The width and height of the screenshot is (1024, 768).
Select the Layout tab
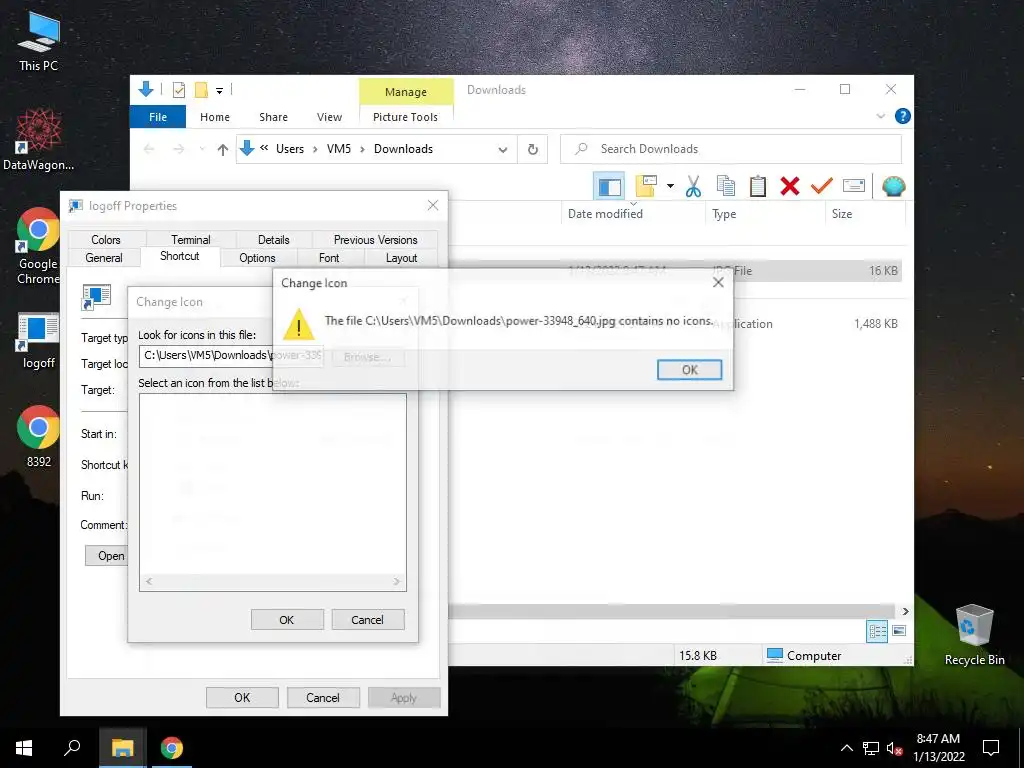[401, 258]
